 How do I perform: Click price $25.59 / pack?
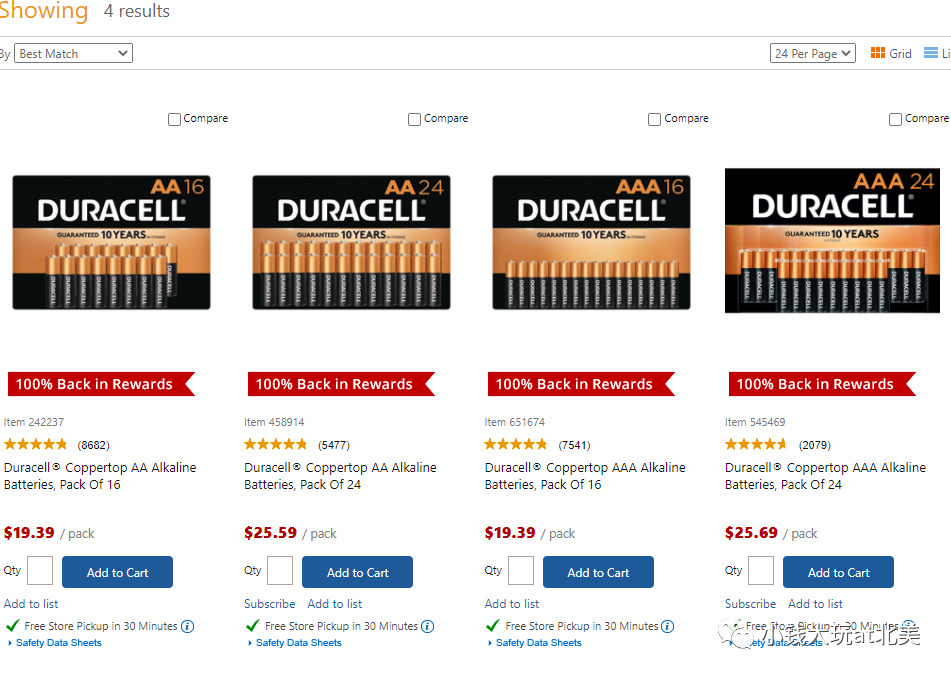click(290, 533)
